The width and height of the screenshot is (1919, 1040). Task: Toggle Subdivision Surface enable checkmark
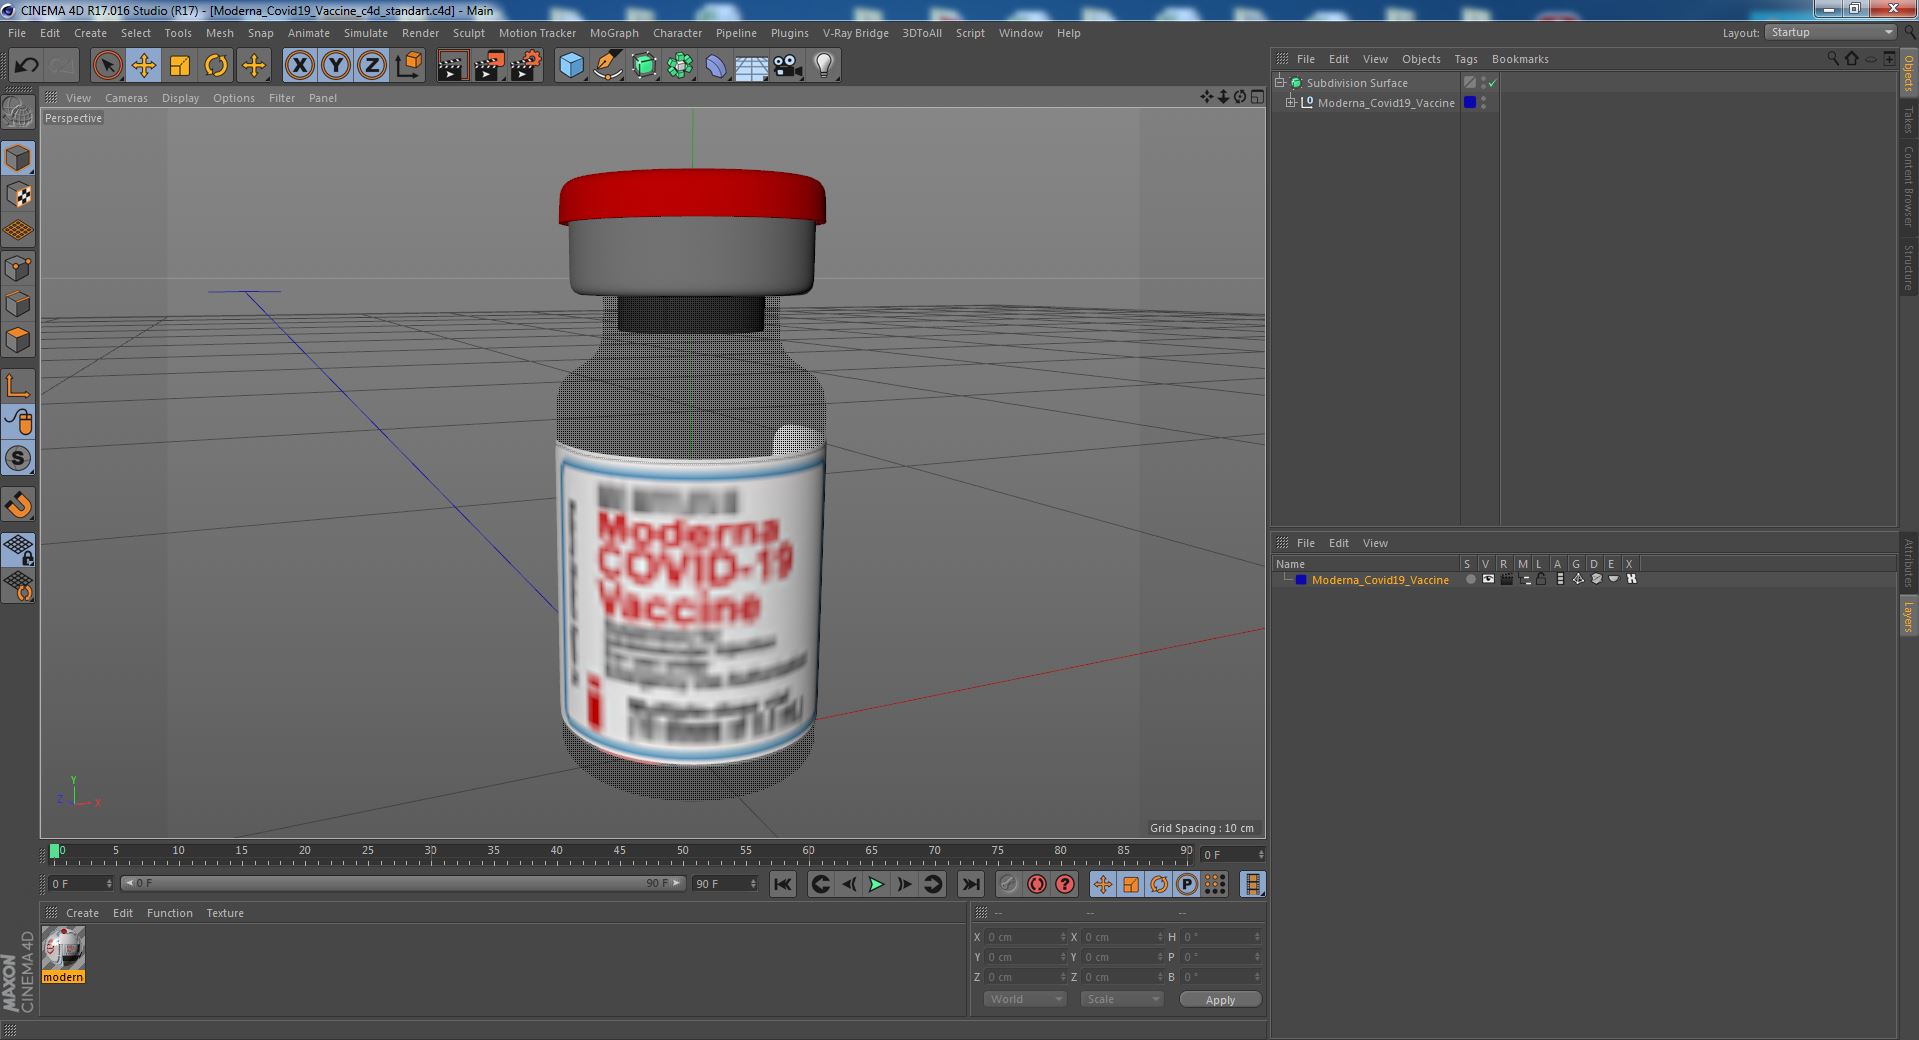(x=1492, y=83)
